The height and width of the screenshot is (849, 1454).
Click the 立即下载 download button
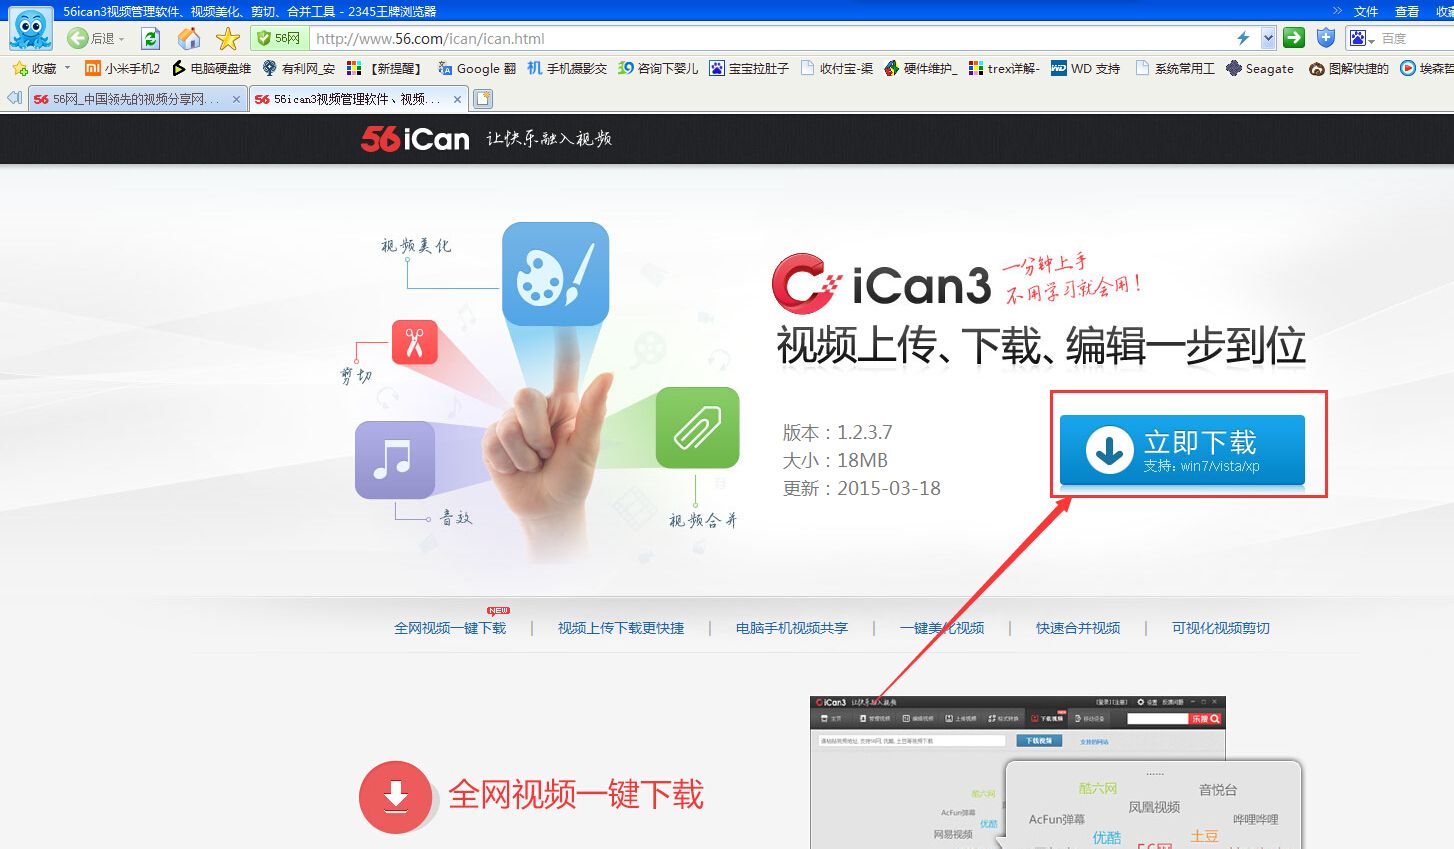point(1182,449)
